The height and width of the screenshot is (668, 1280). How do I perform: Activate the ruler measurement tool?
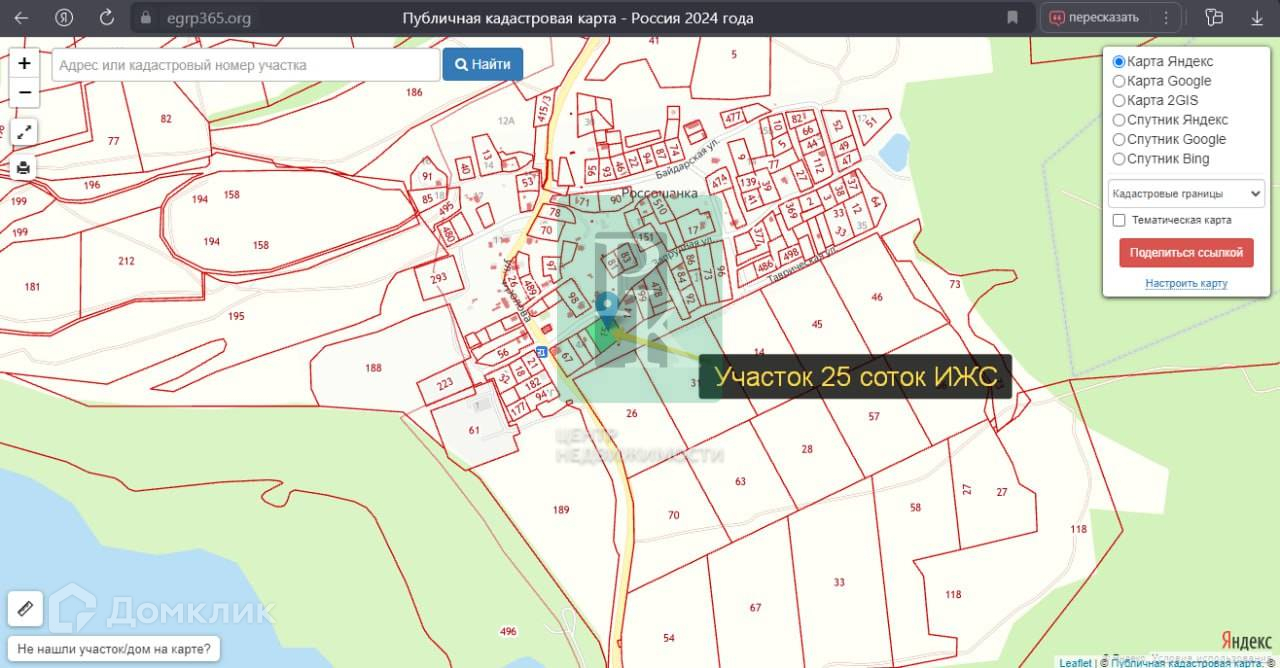[x=25, y=607]
